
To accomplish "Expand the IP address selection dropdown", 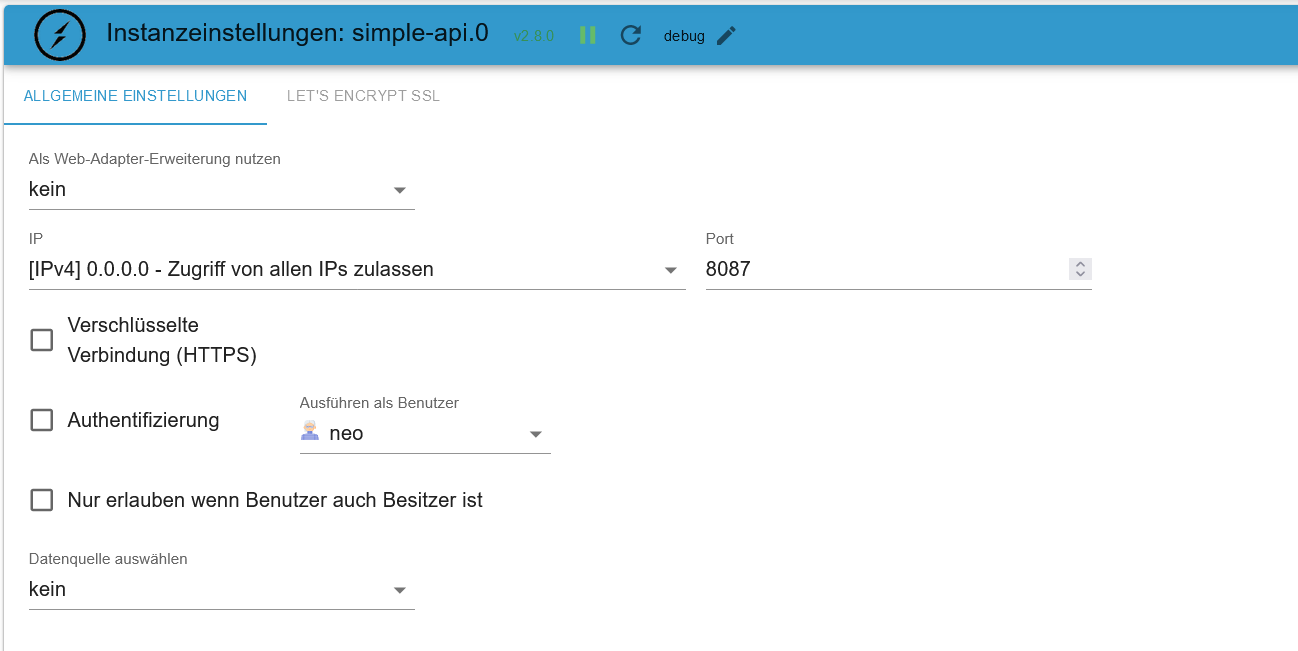I will tap(356, 269).
